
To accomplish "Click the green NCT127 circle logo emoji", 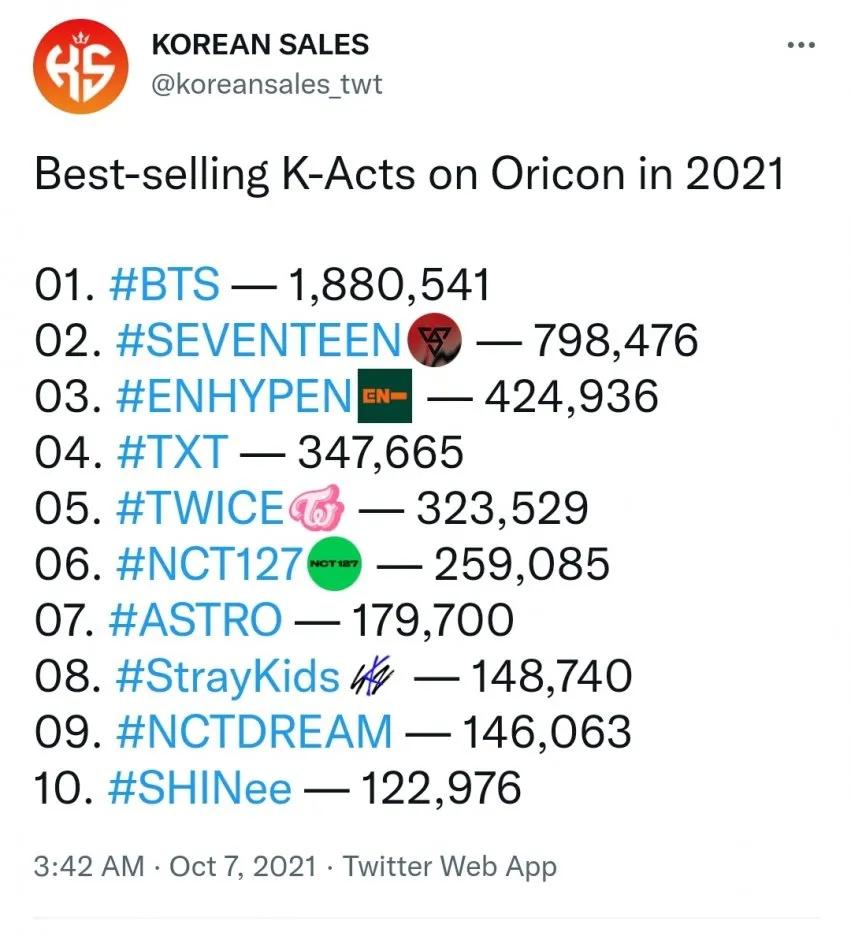I will point(333,563).
